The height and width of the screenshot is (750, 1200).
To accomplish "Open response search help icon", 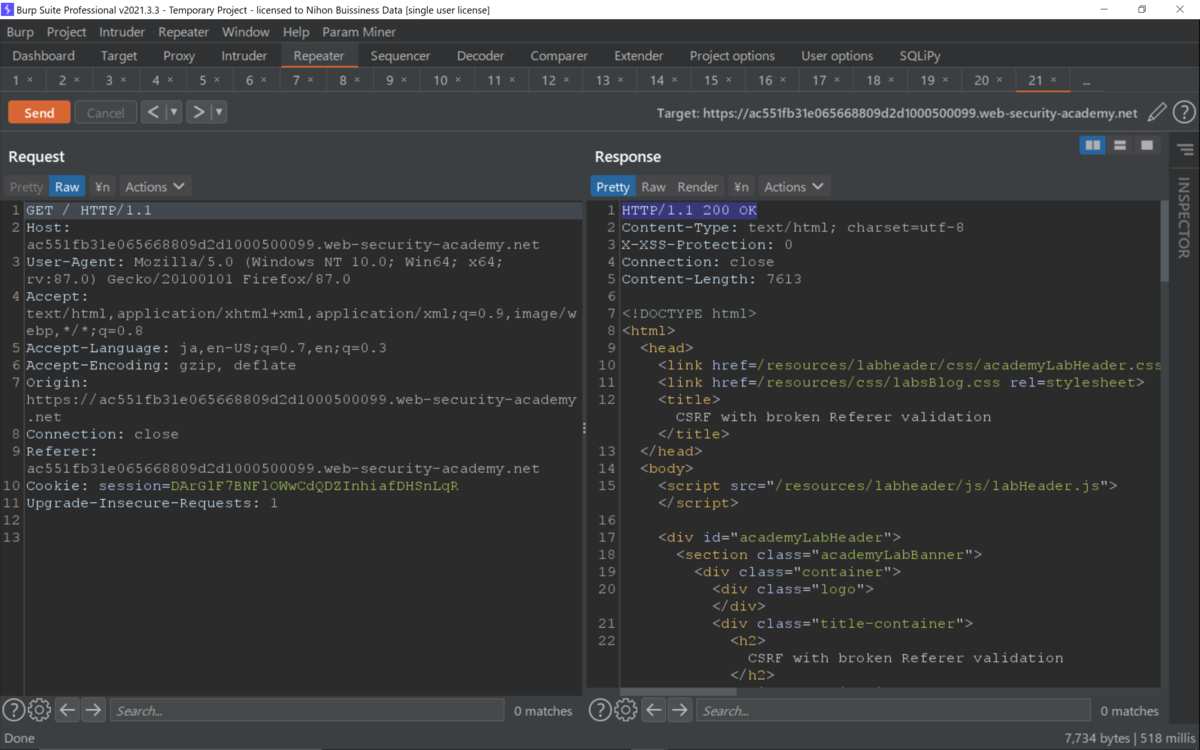I will pos(600,710).
